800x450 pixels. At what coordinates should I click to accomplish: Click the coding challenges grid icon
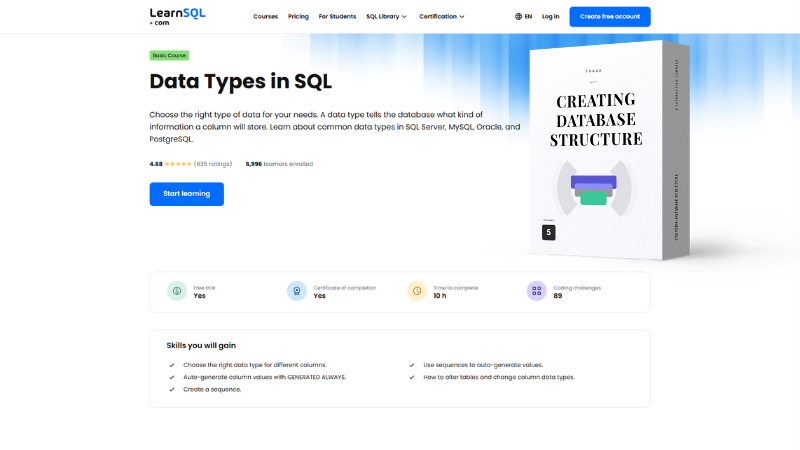coord(537,291)
